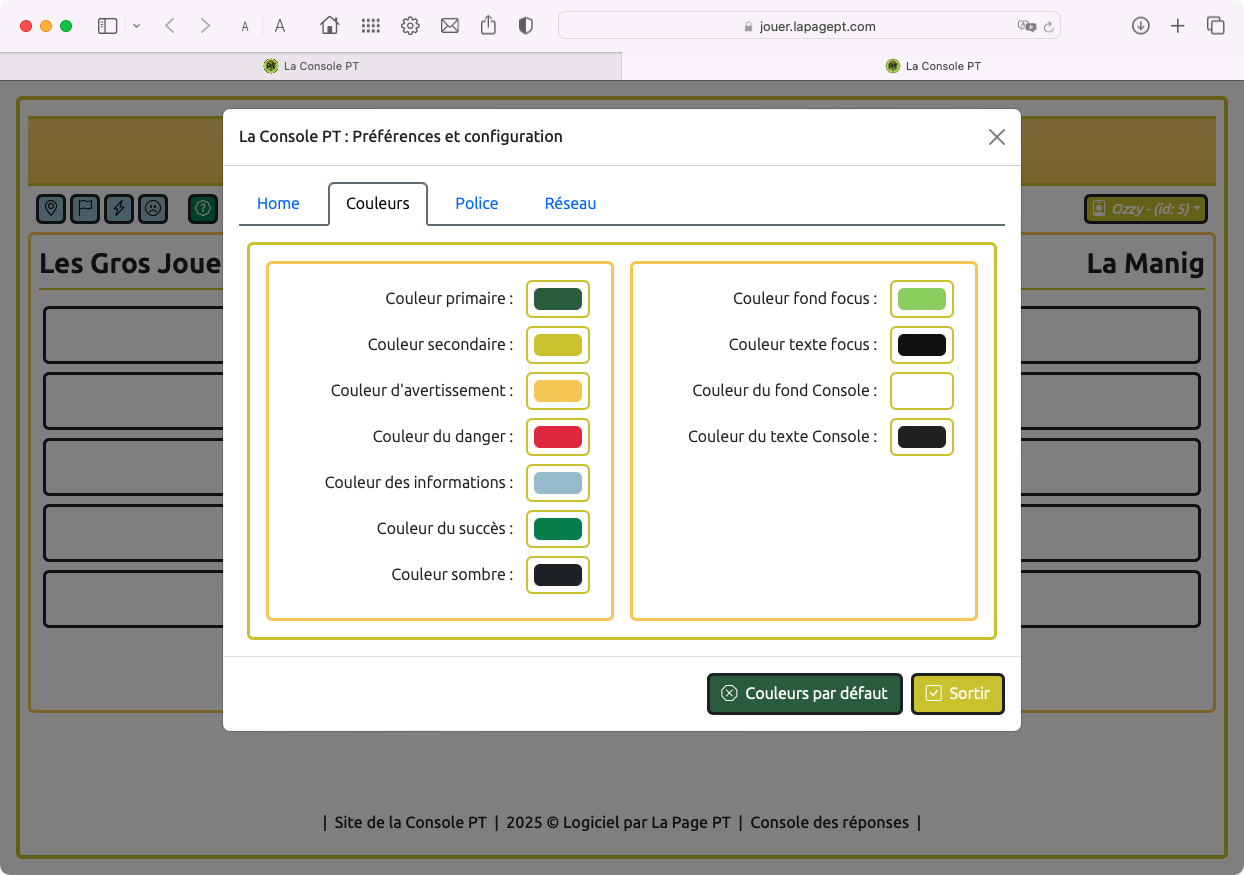Viewport: 1244px width, 875px height.
Task: Open the Home tab in preferences
Action: click(x=278, y=204)
